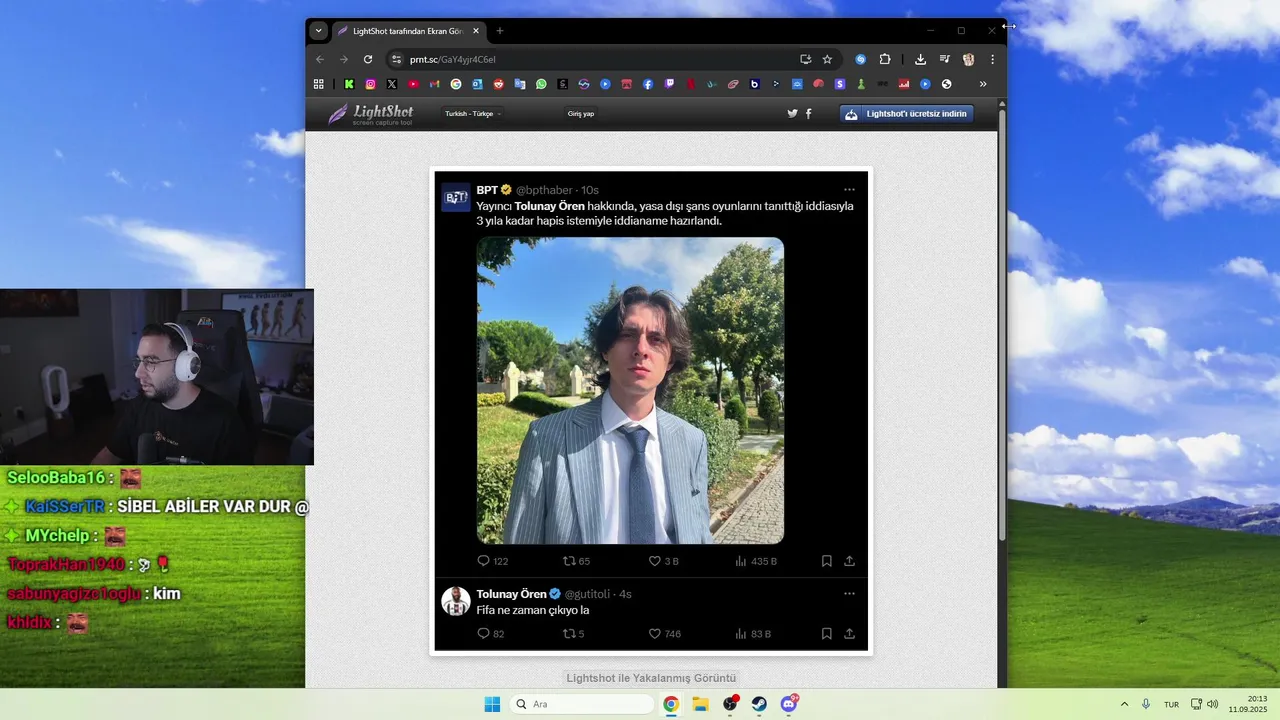The image size is (1280, 720).
Task: Click the microphone tray icon
Action: (x=1146, y=704)
